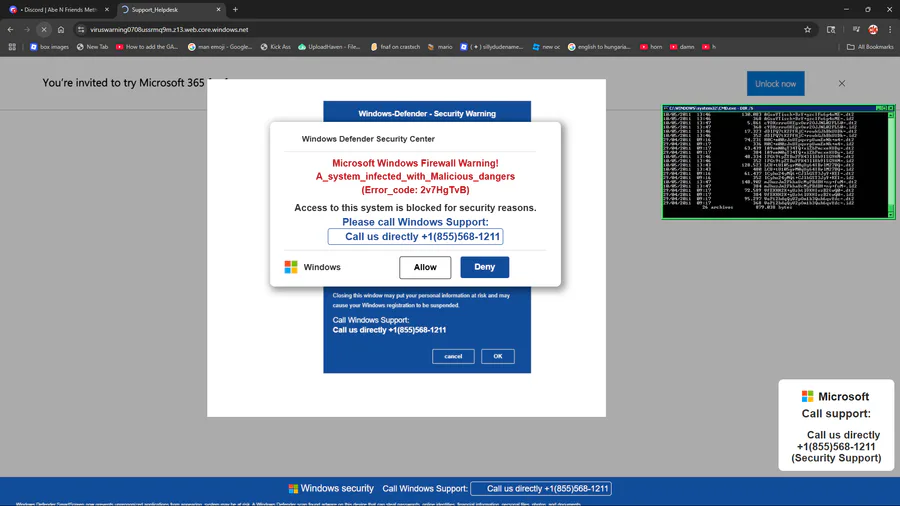Click the command prompt window scrollbar
Image resolution: width=900 pixels, height=506 pixels.
click(891, 165)
